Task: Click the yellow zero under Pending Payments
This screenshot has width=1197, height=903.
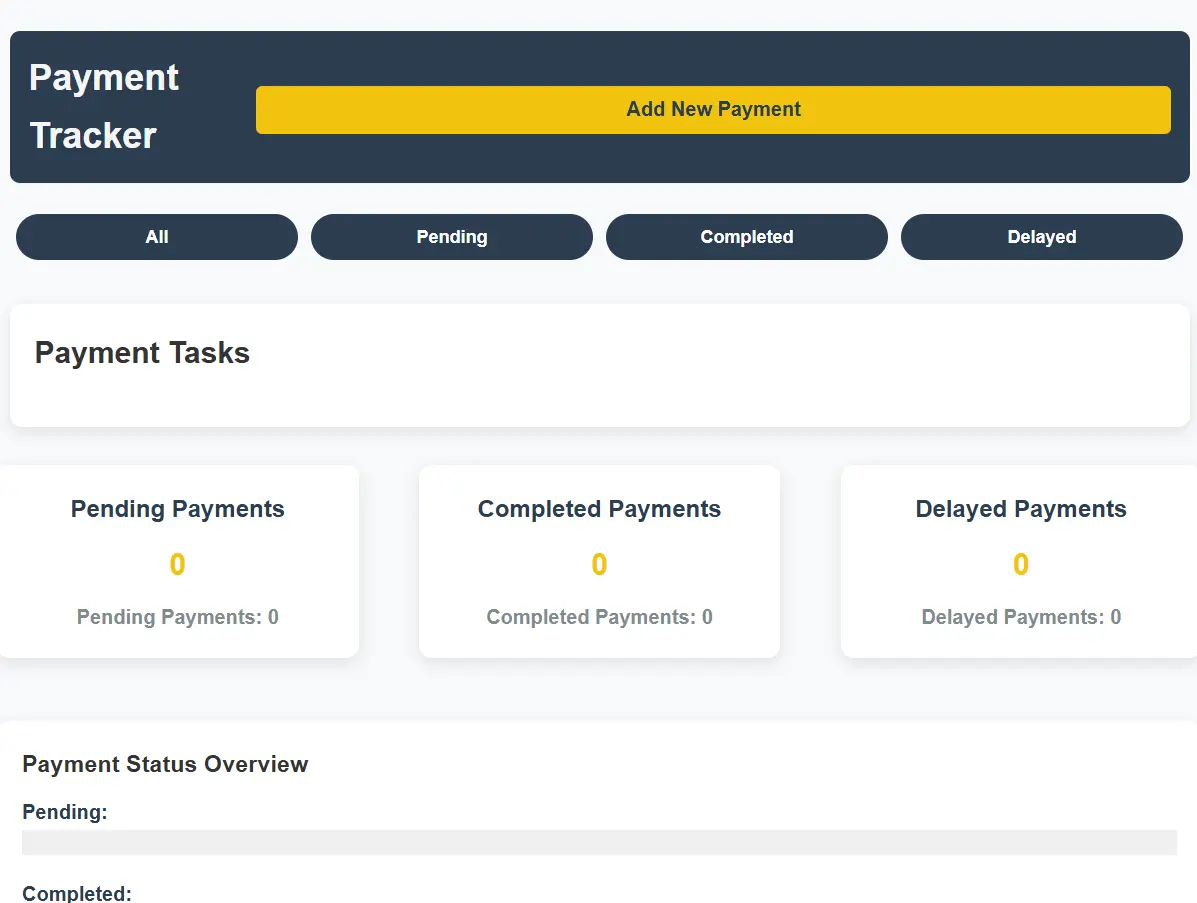Action: point(177,564)
